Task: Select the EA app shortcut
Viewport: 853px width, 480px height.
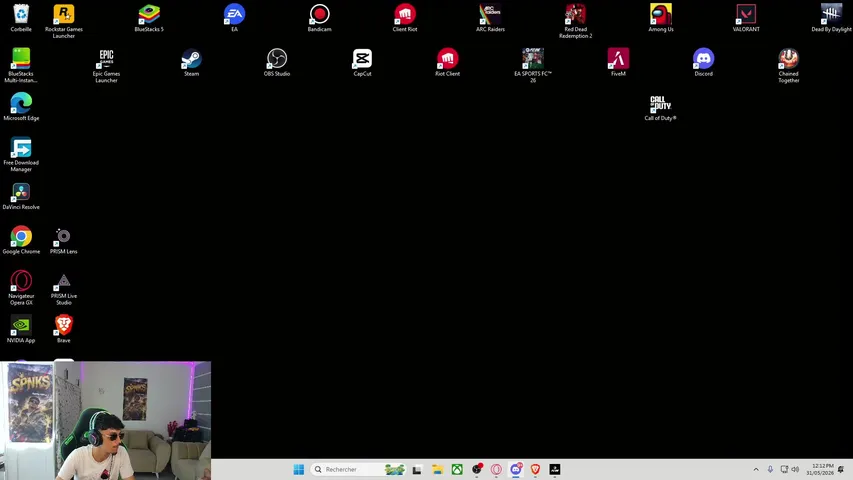Action: tap(234, 18)
